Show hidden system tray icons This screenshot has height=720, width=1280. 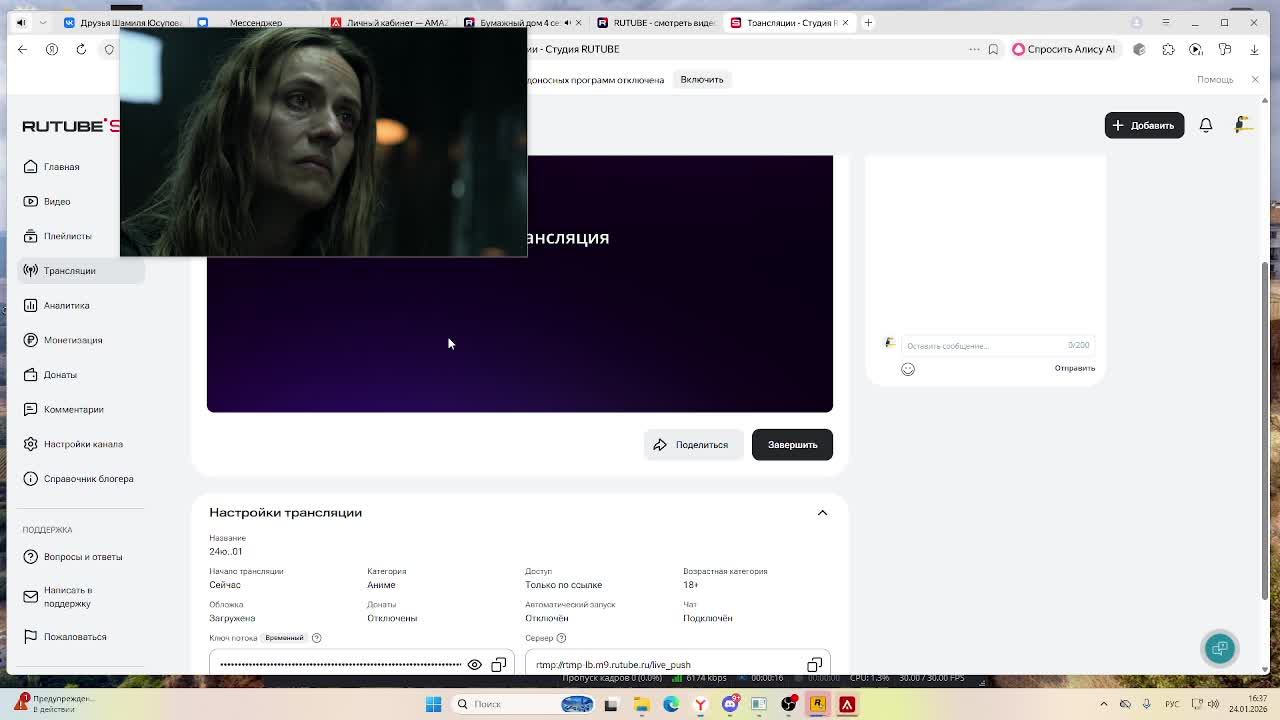1104,704
